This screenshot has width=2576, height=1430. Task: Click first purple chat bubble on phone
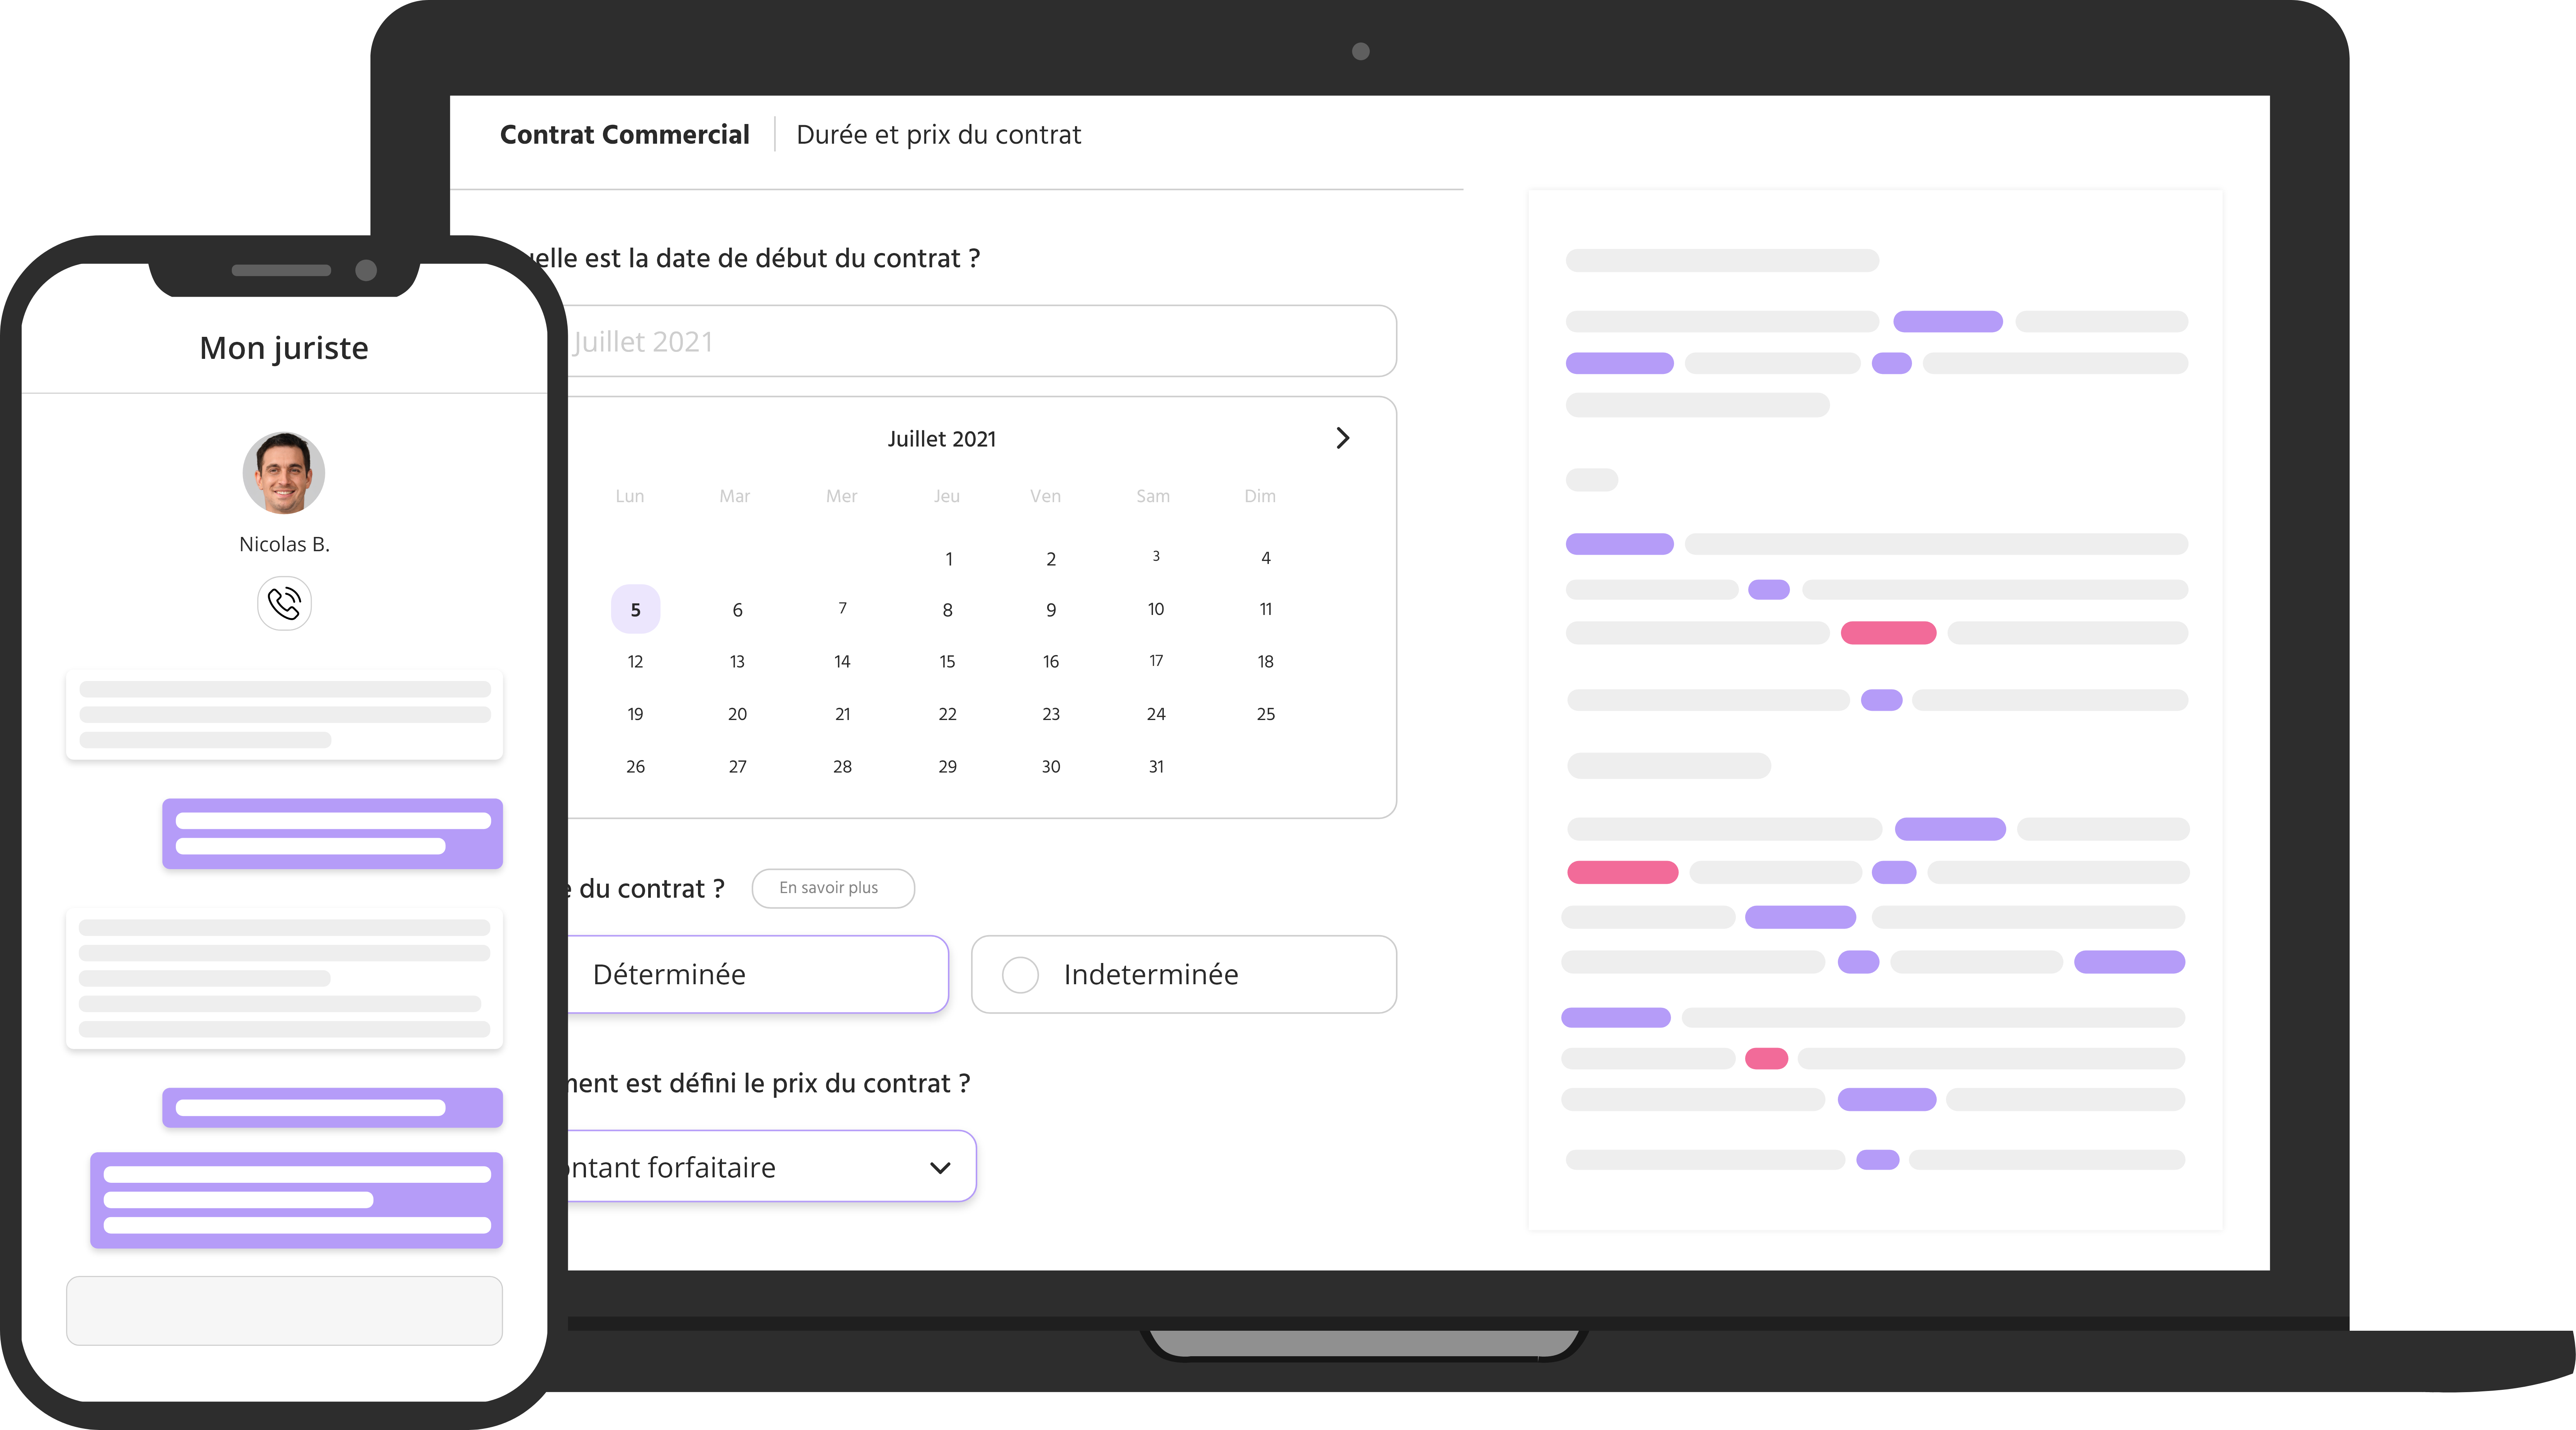[332, 833]
